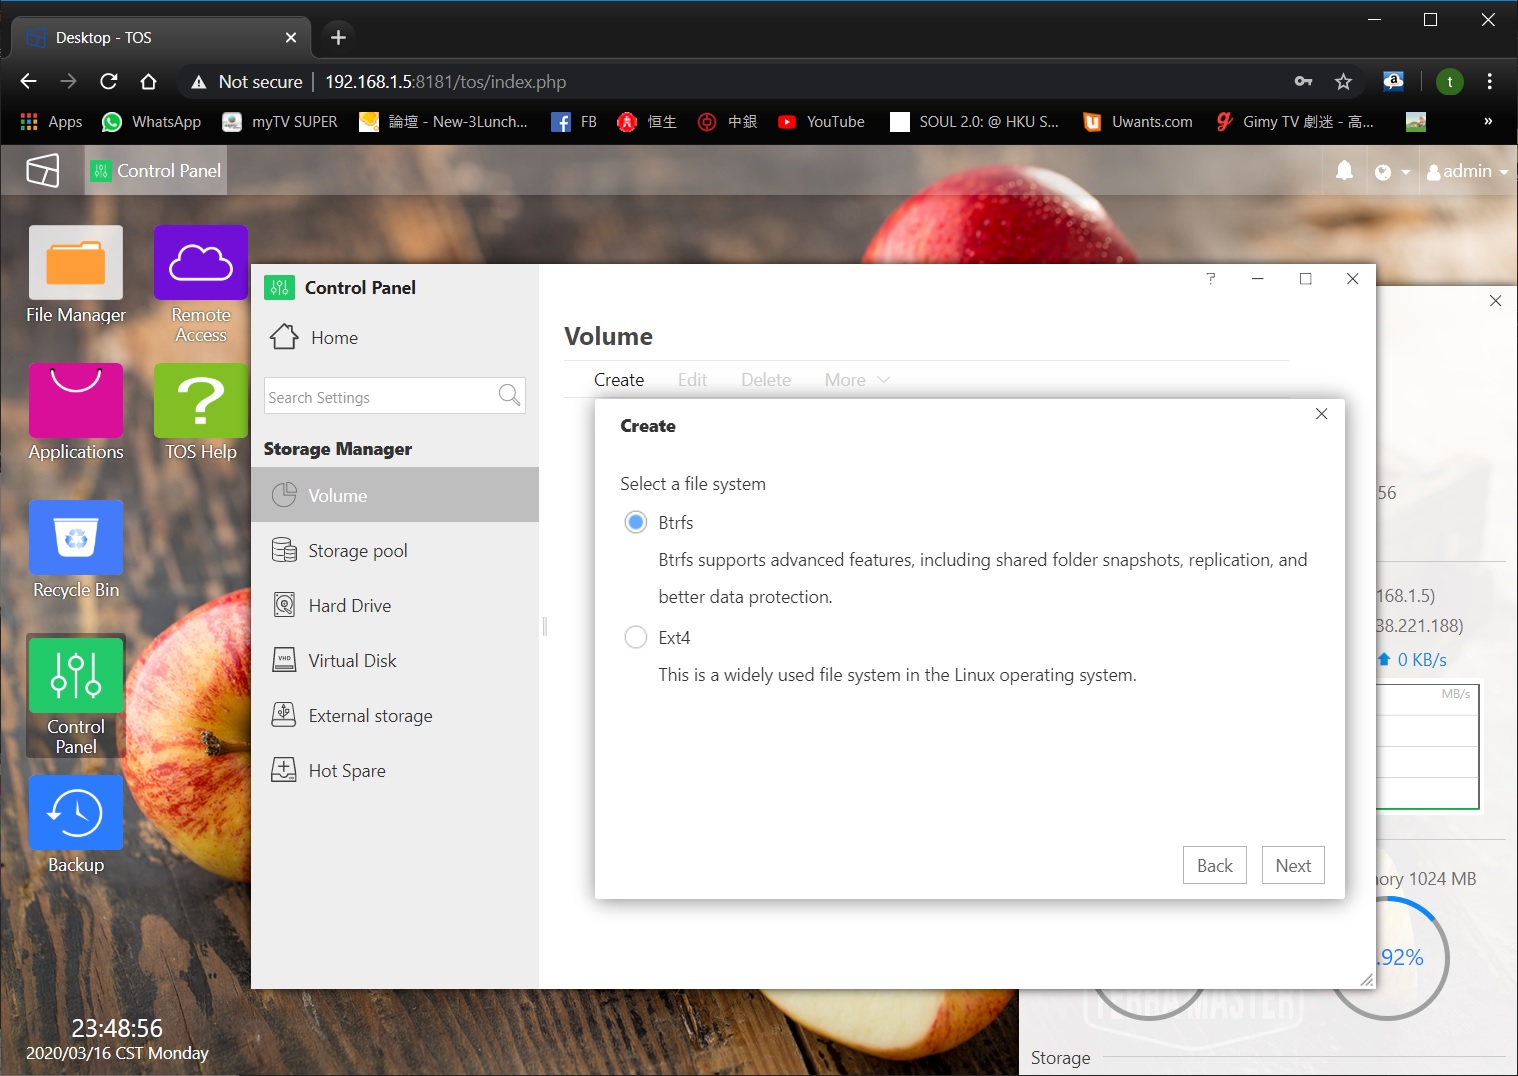Screen dimensions: 1518x1076
Task: Click the Next button in Create dialog
Action: [x=1292, y=866]
